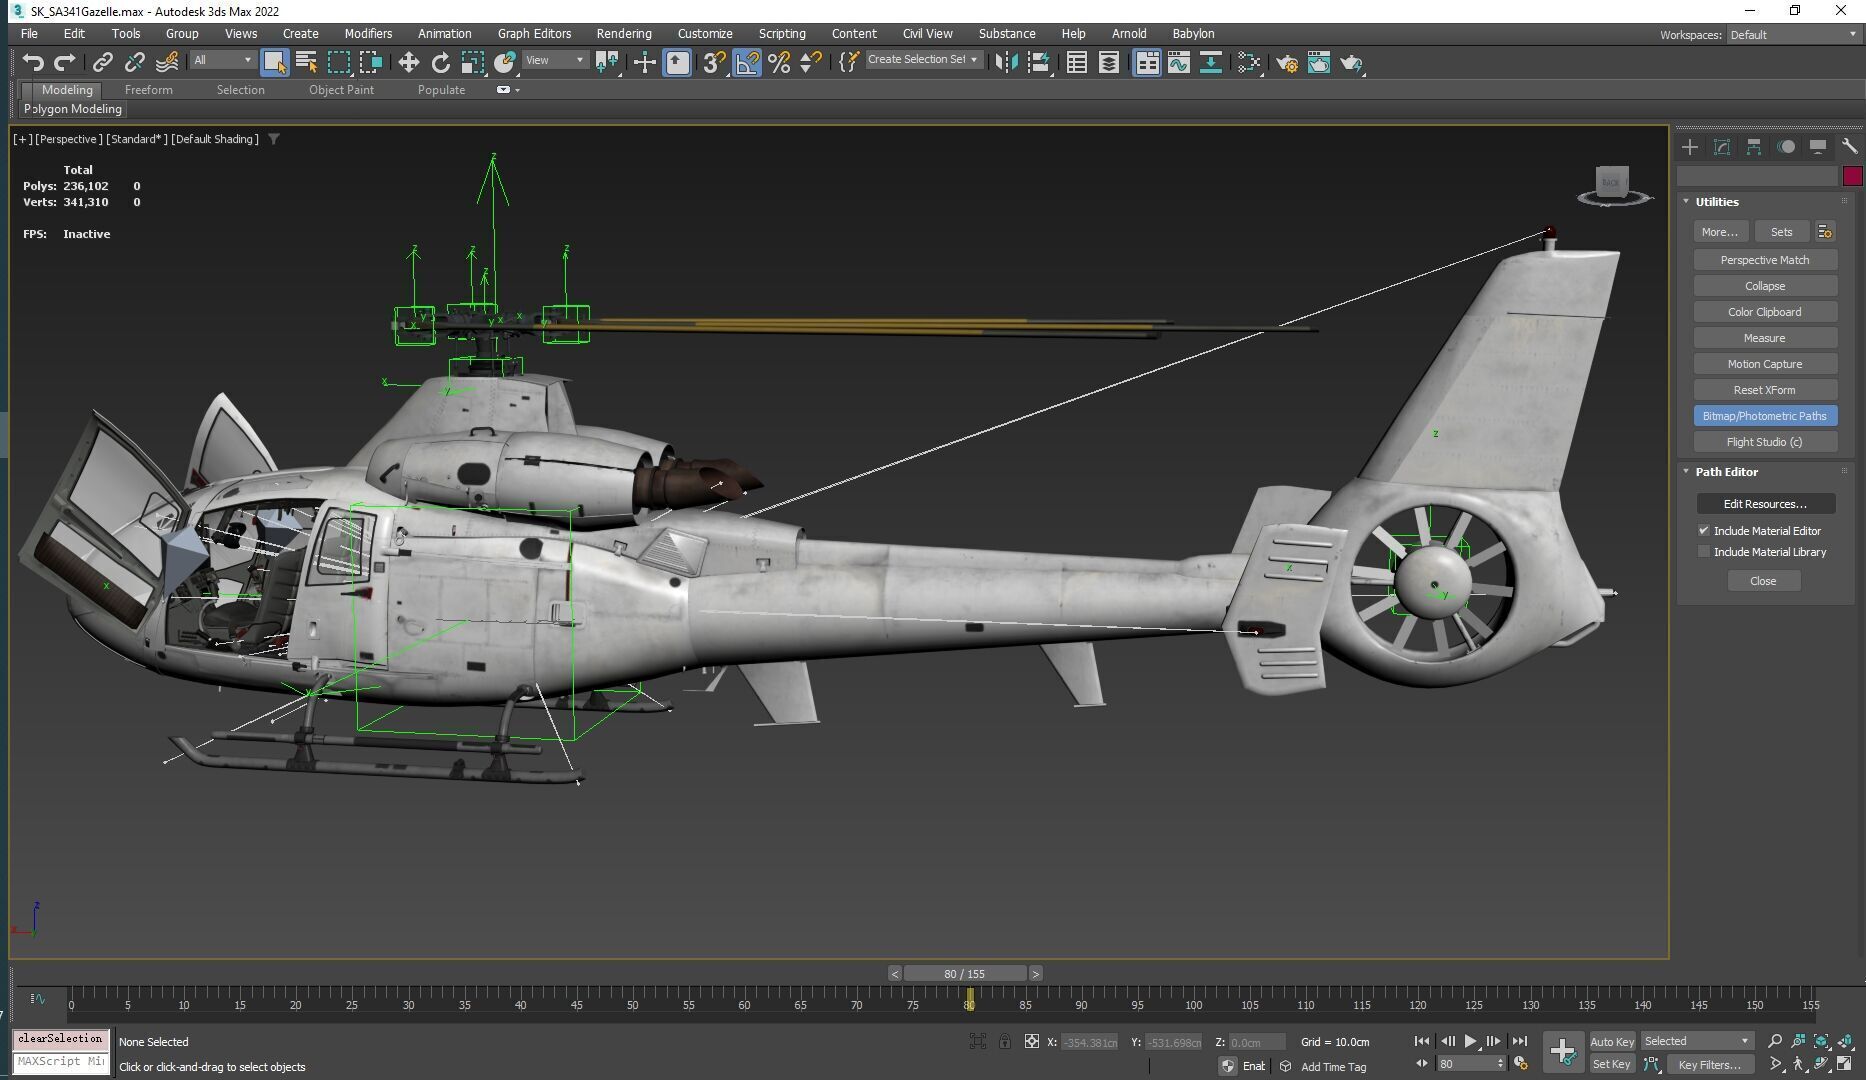Open the Graph Editors menu
Viewport: 1866px width, 1080px height.
click(534, 34)
